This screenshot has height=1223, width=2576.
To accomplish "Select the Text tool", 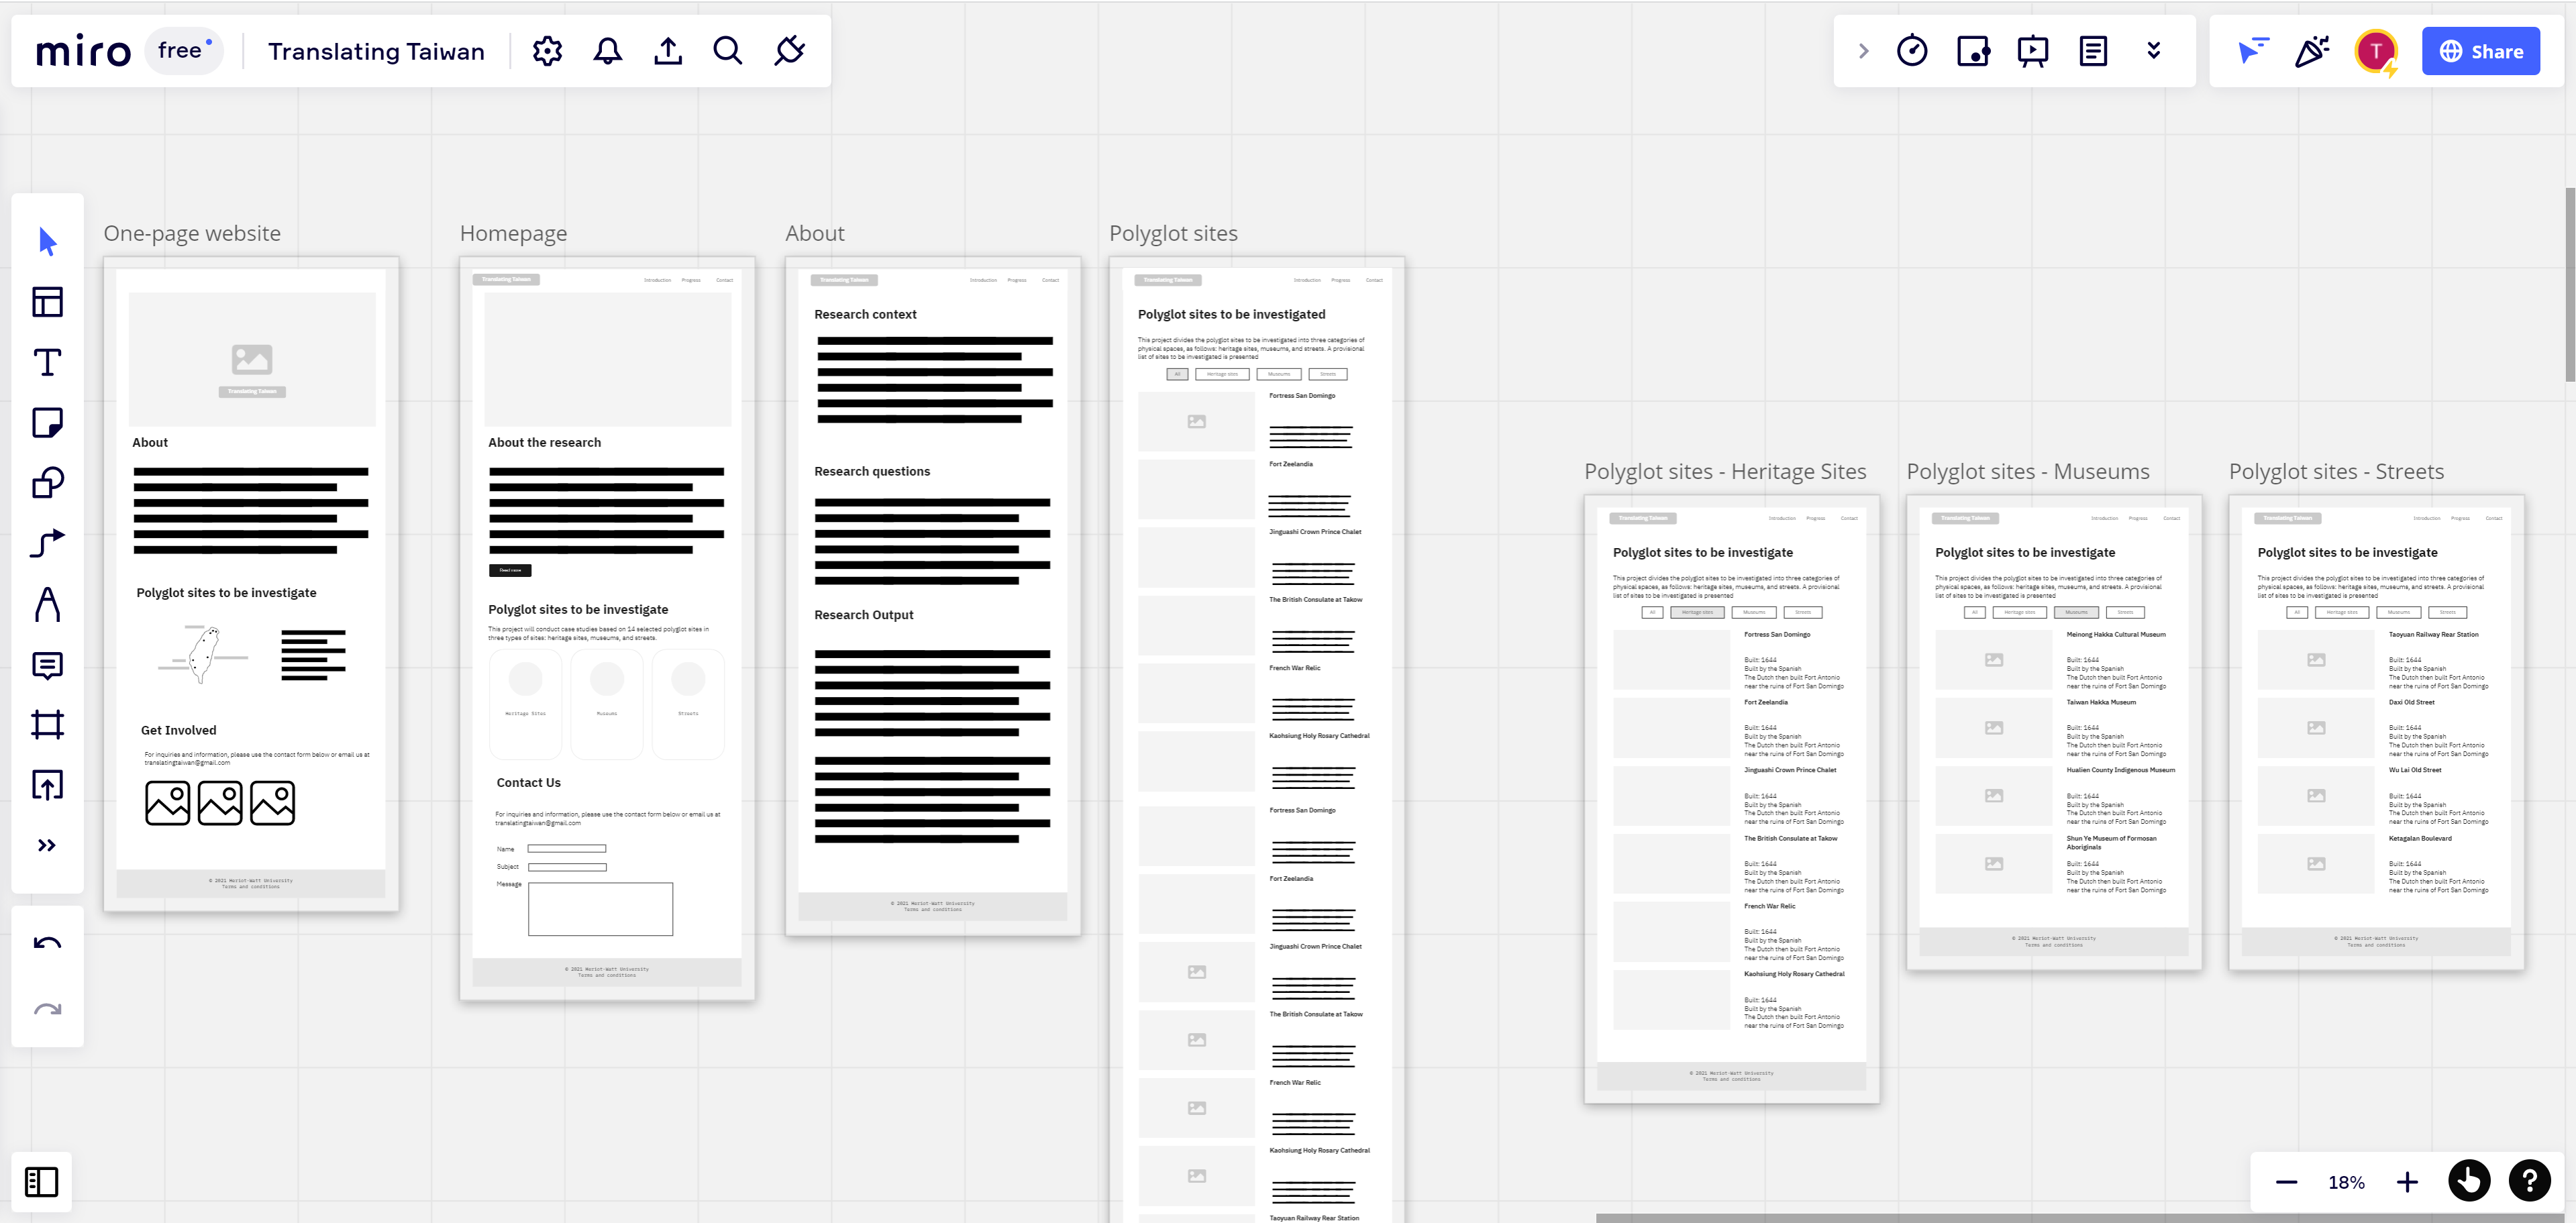I will (47, 363).
